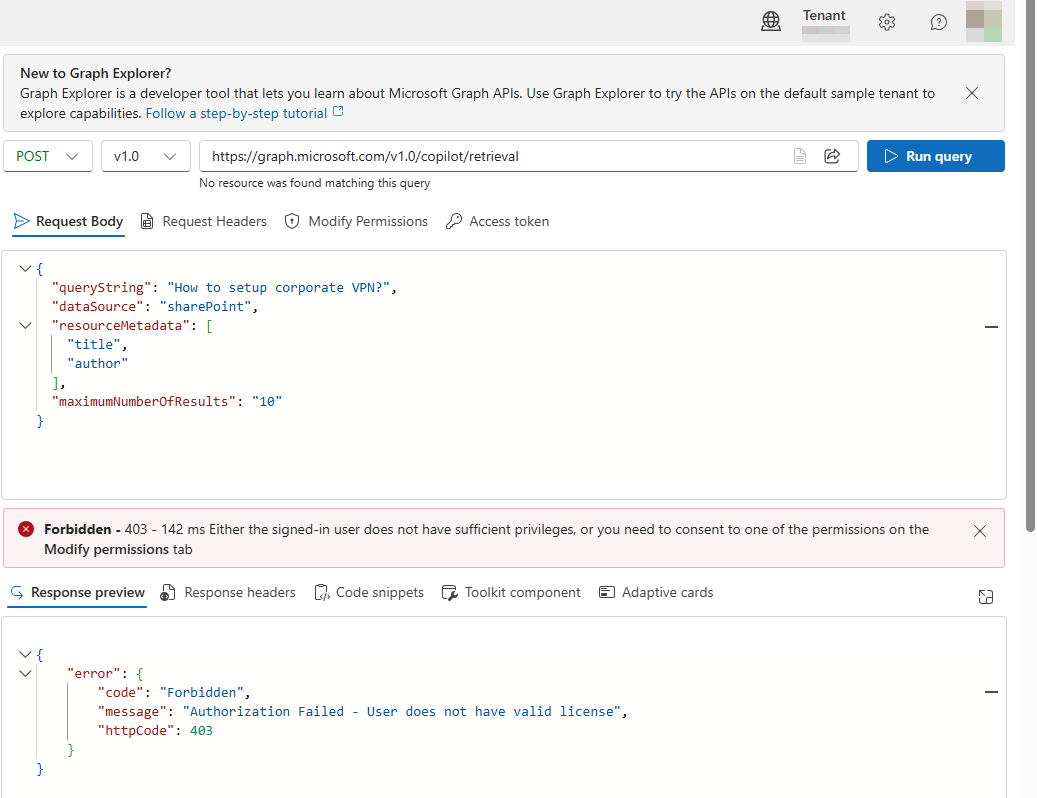Select the page vertical scrollbar
Image resolution: width=1037 pixels, height=798 pixels.
[x=1030, y=264]
